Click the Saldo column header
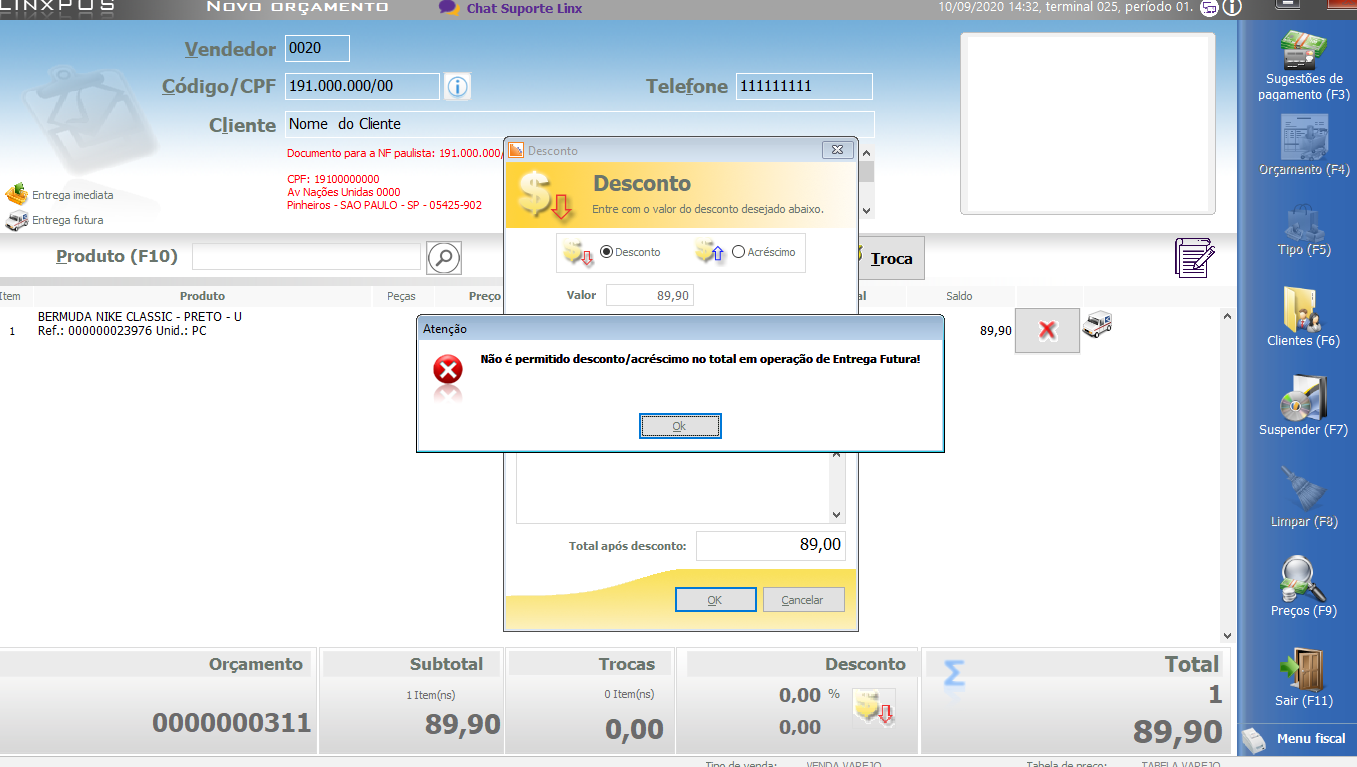The height and width of the screenshot is (767, 1357). tap(959, 296)
